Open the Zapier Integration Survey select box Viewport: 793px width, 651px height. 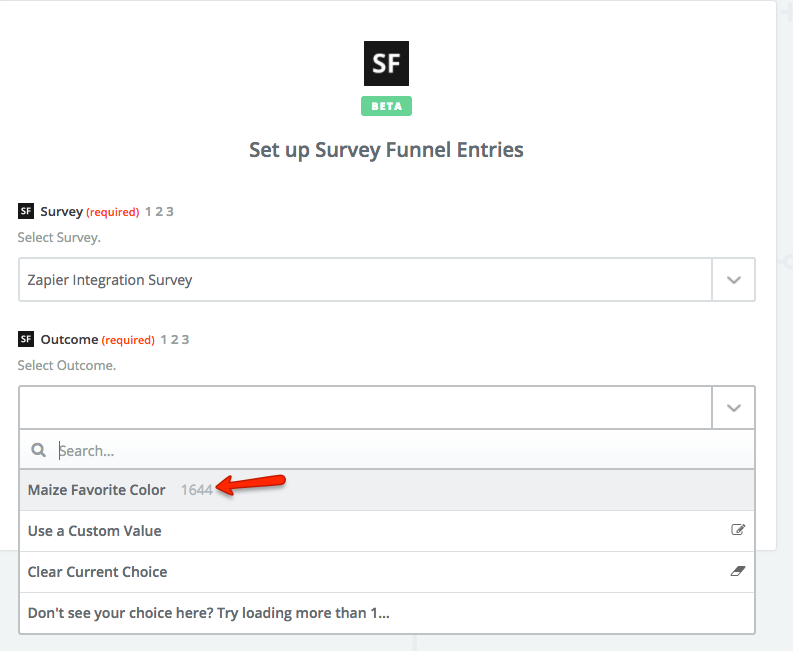(x=365, y=280)
